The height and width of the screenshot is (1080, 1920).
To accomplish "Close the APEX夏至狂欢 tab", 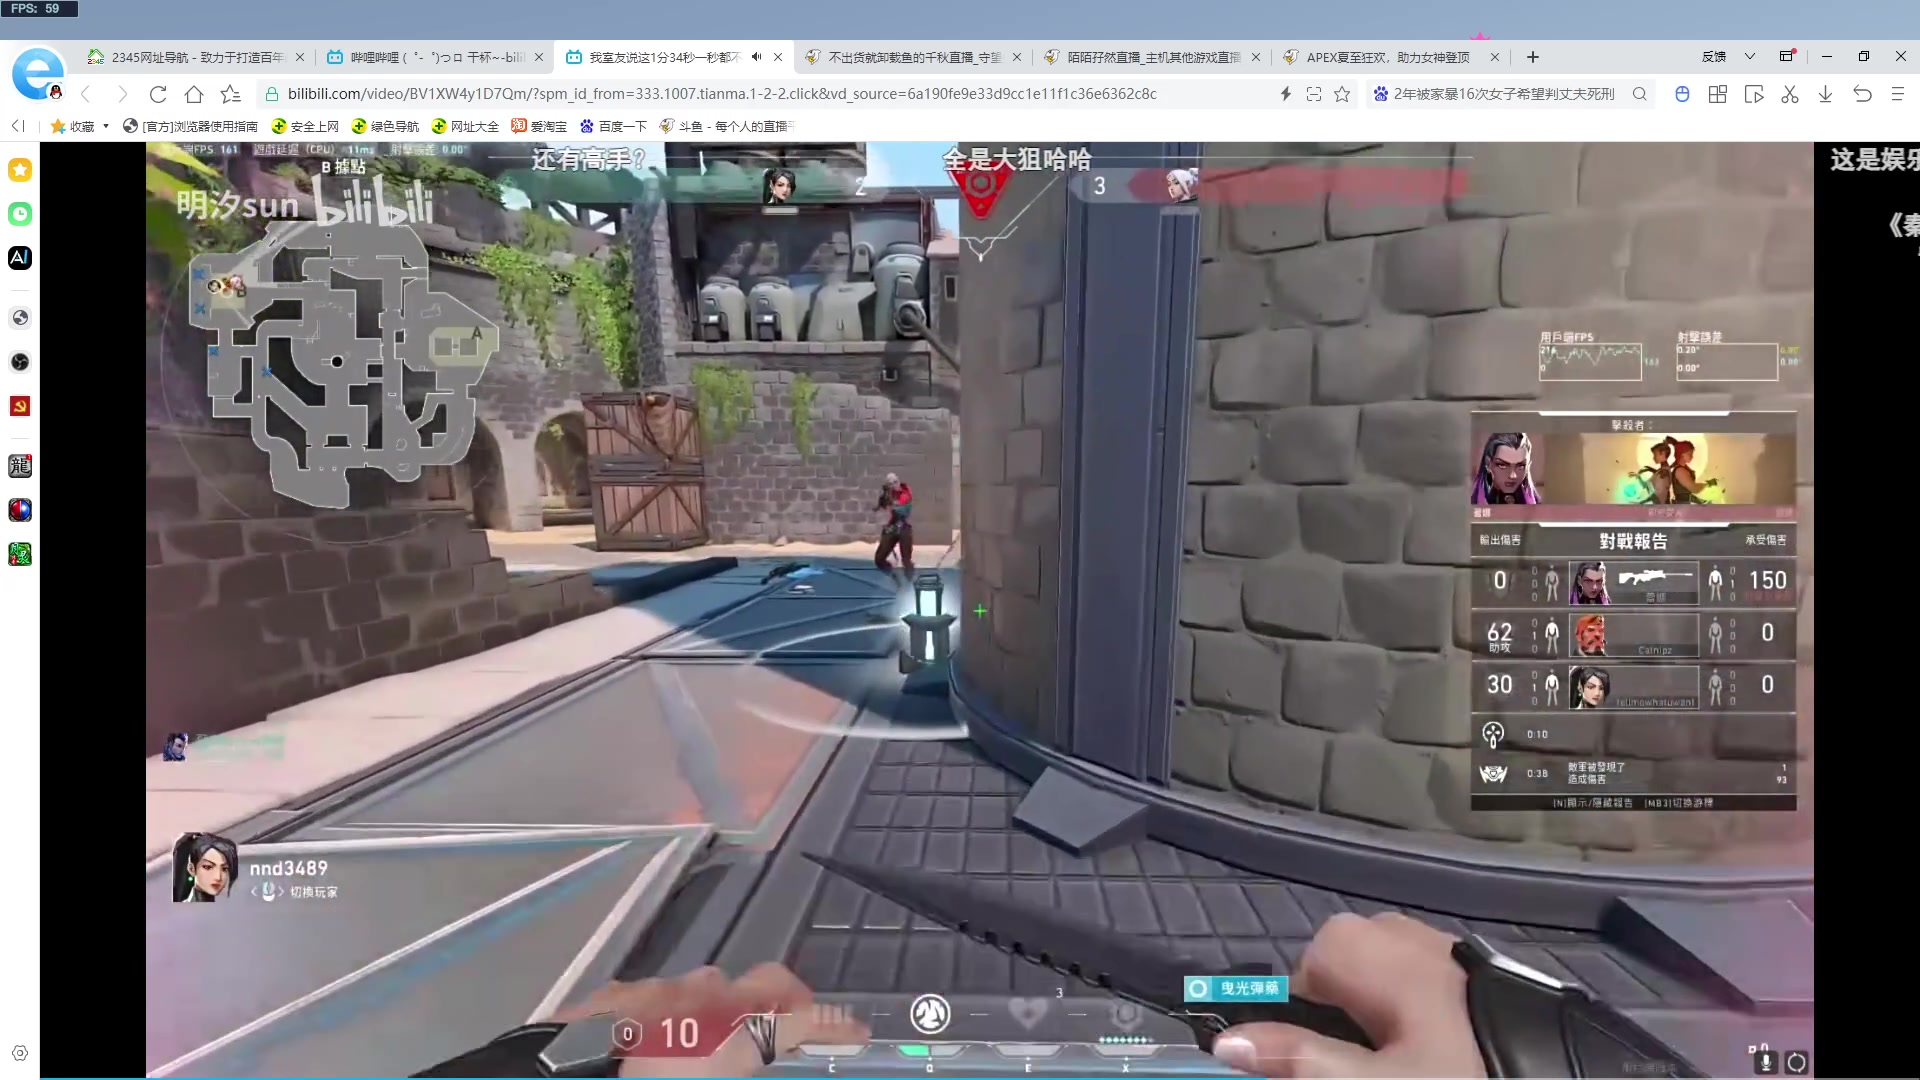I will 1495,57.
